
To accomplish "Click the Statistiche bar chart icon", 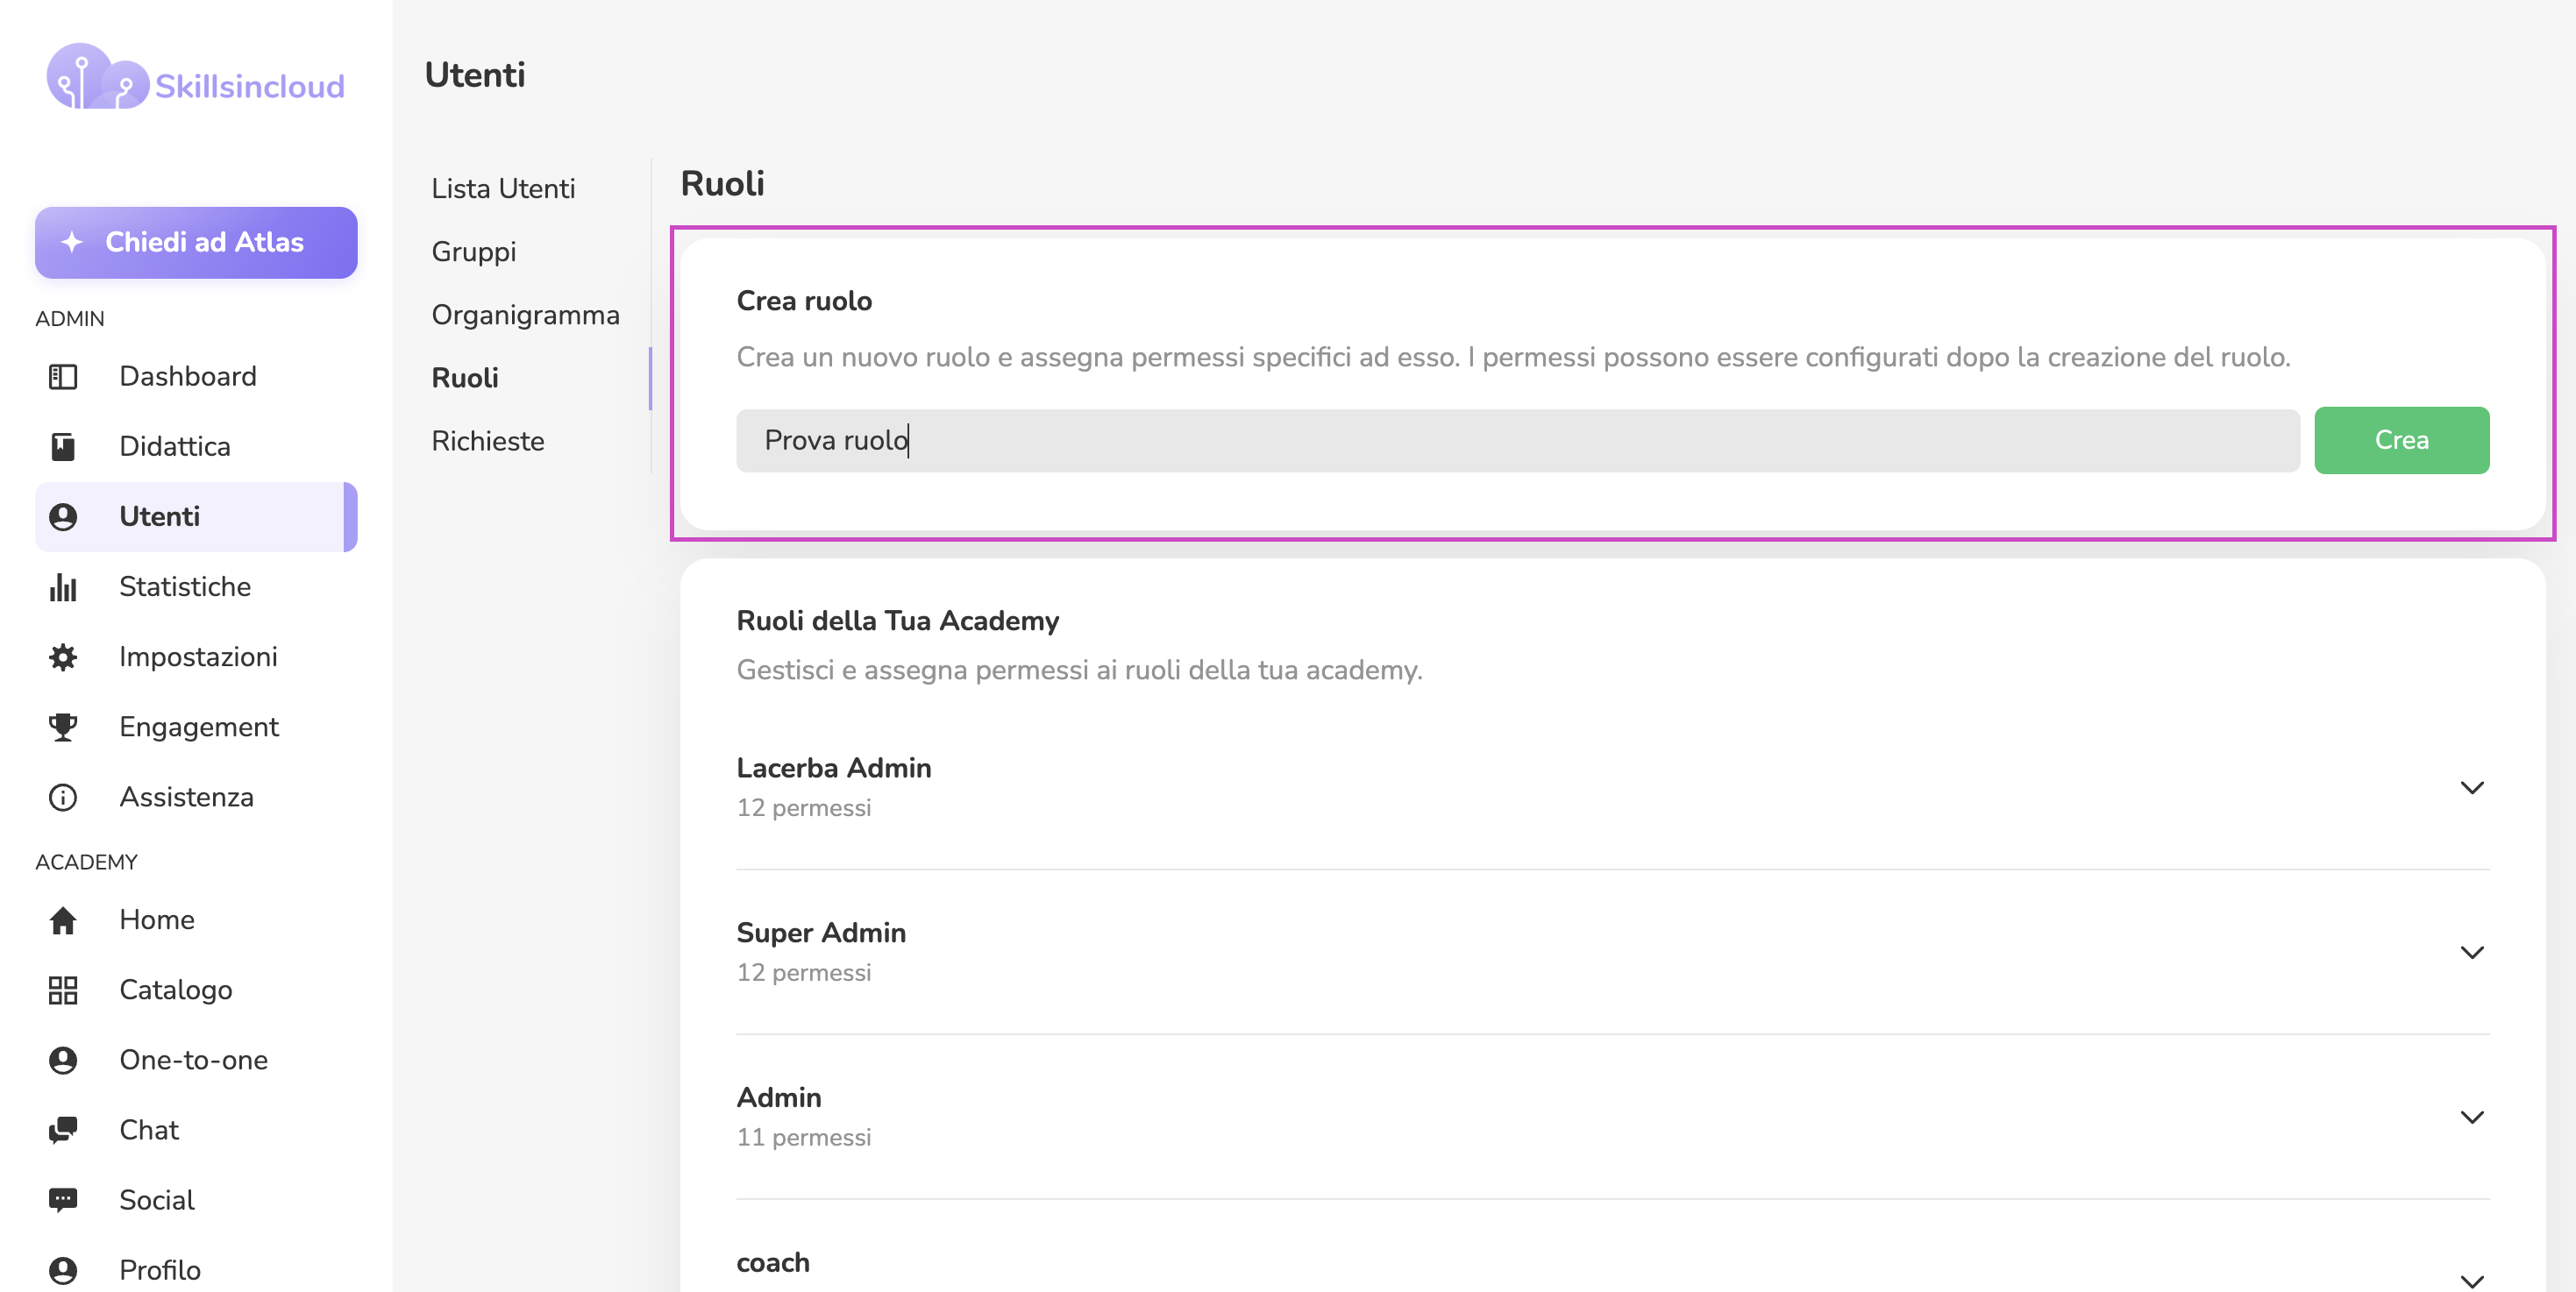I will tap(63, 586).
